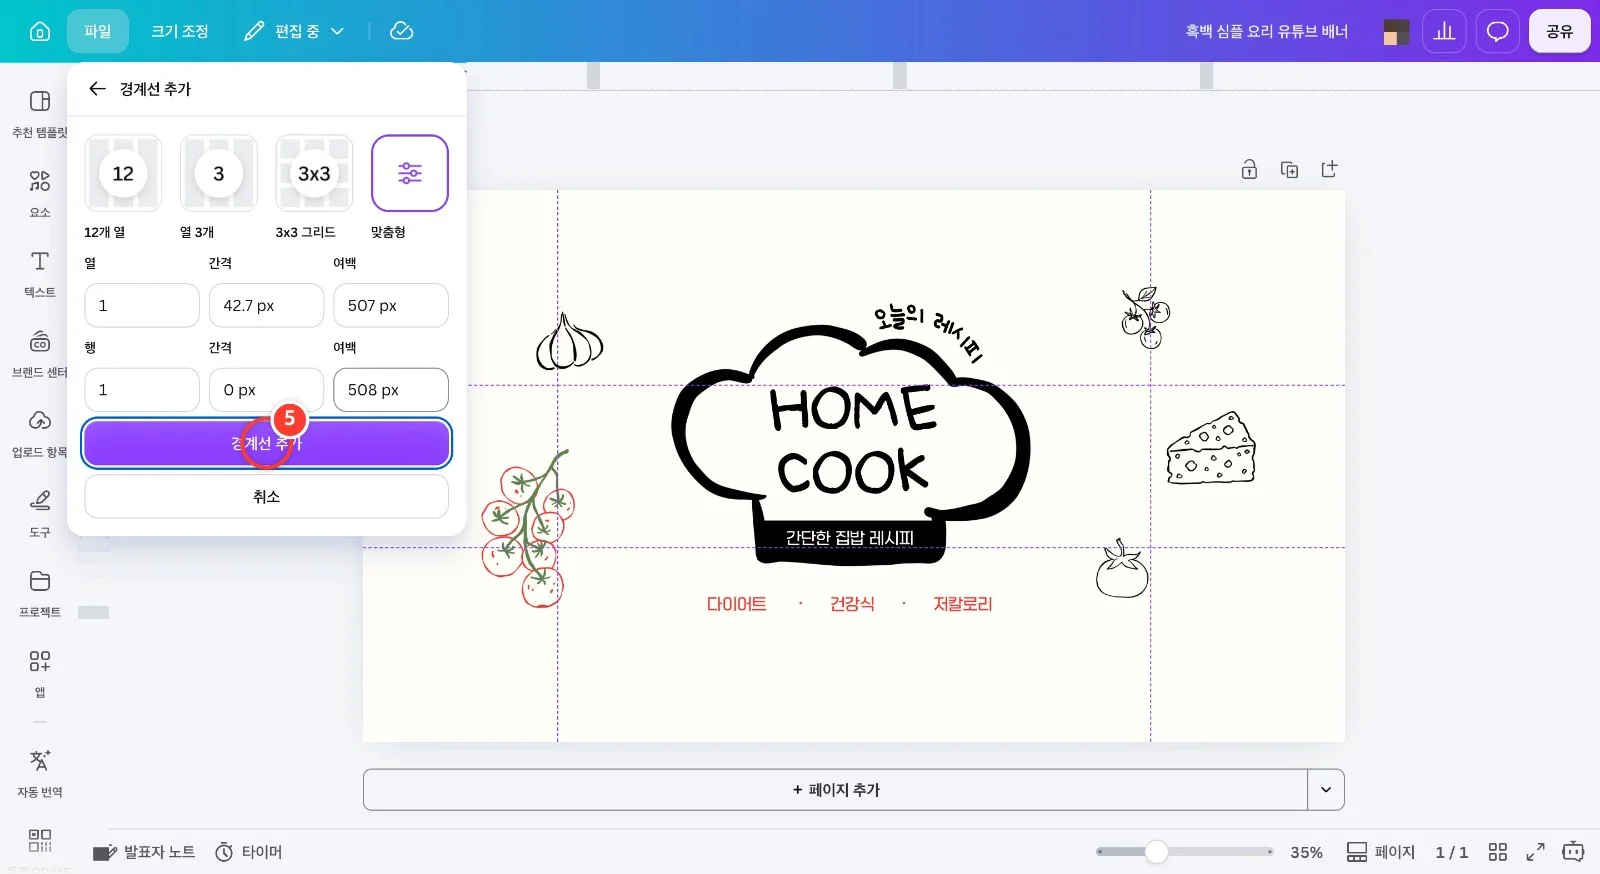Open the 프로젝트 panel
Screen dimensions: 1600x874
pyautogui.click(x=40, y=594)
